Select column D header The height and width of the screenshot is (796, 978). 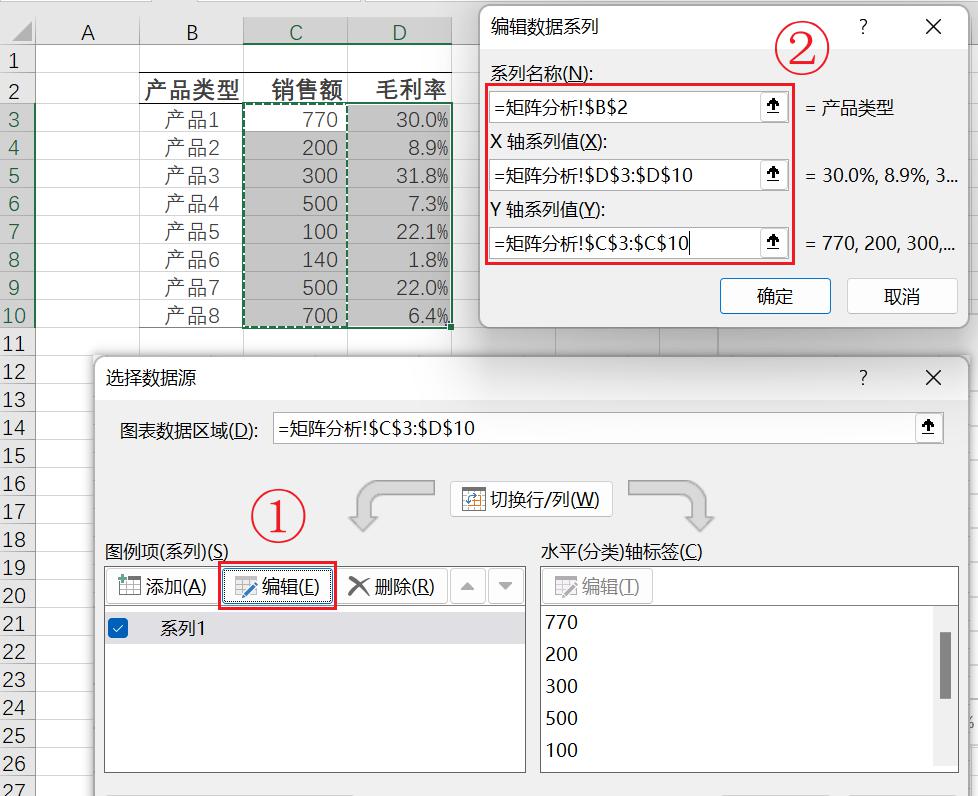click(399, 32)
